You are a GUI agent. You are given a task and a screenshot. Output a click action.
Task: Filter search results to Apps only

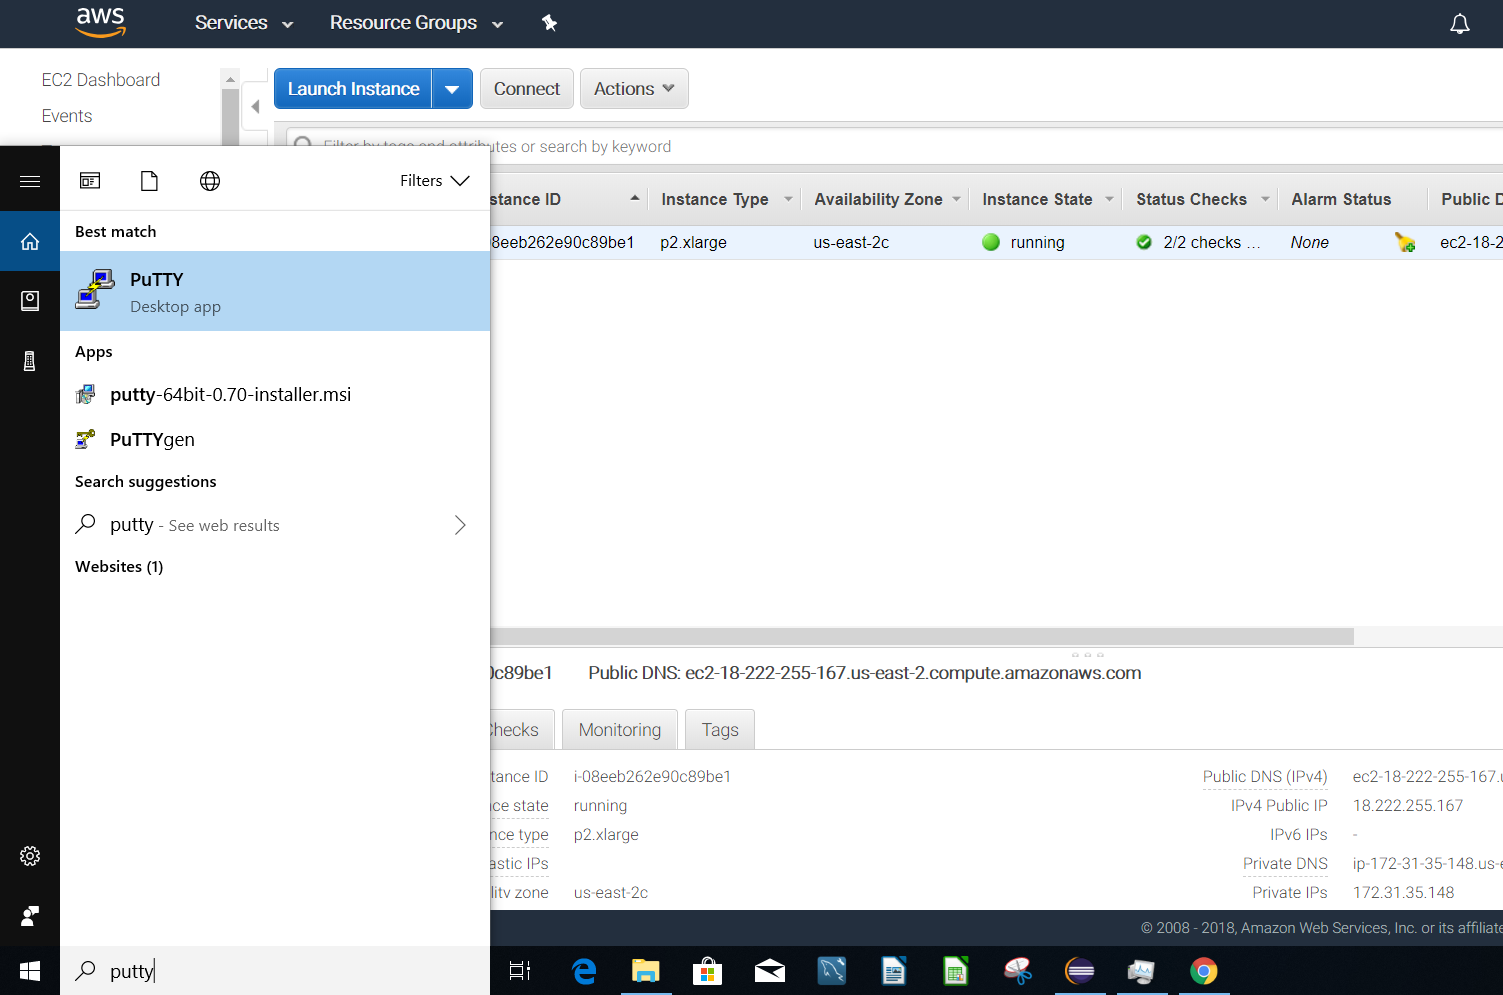pyautogui.click(x=90, y=180)
